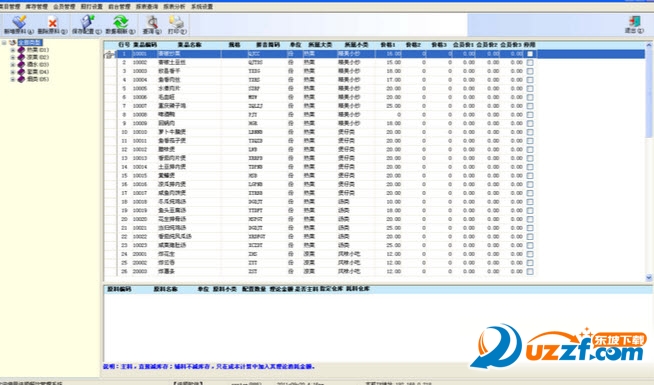Viewport: 654px width, 385px height.
Task: Collapse the root 全部类别 tree node
Action: (4, 43)
